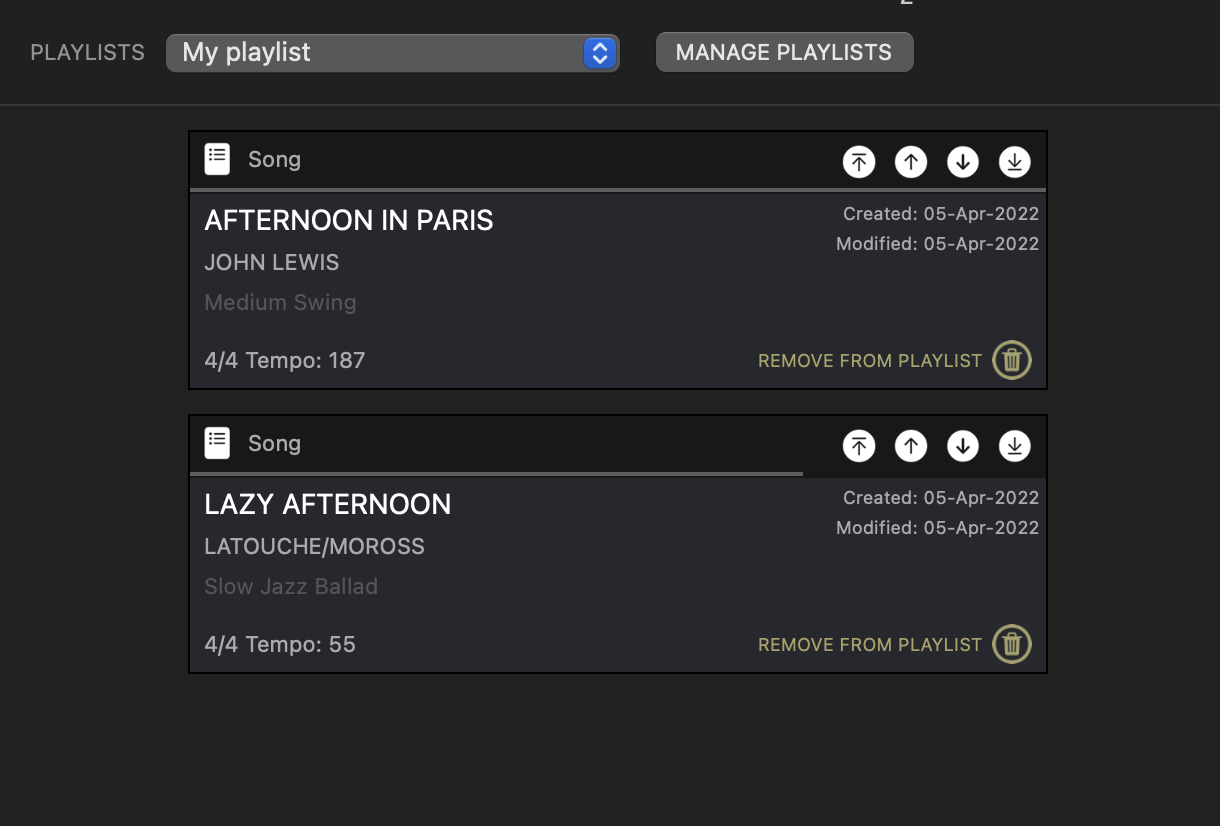Click trash icon for Lazy Afternoon
Image resolution: width=1220 pixels, height=826 pixels.
pyautogui.click(x=1012, y=644)
